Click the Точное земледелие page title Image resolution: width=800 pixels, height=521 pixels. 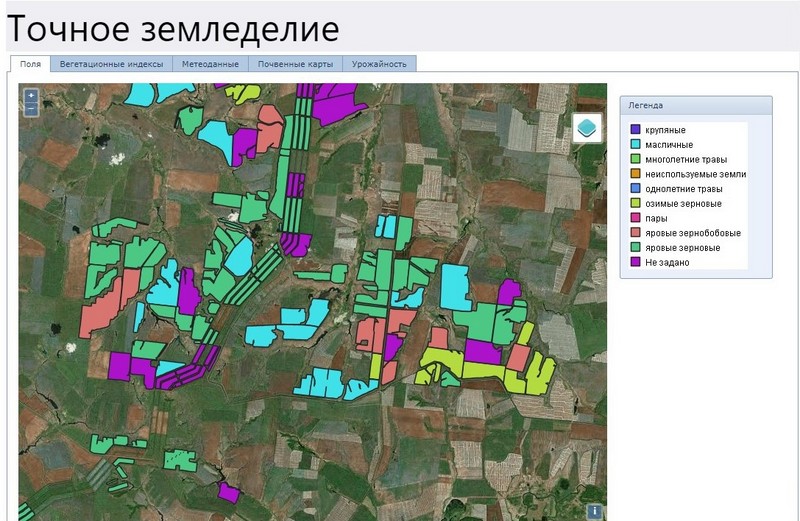(172, 28)
